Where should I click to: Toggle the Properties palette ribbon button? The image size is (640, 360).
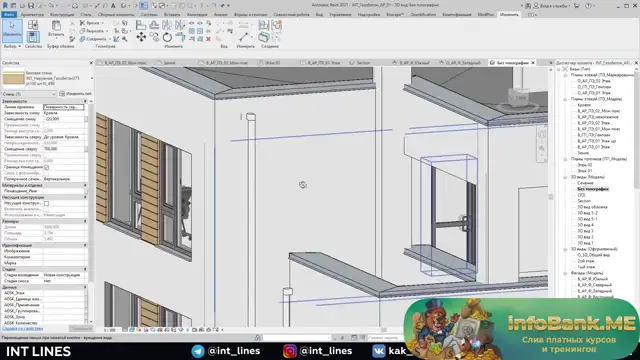coord(33,36)
